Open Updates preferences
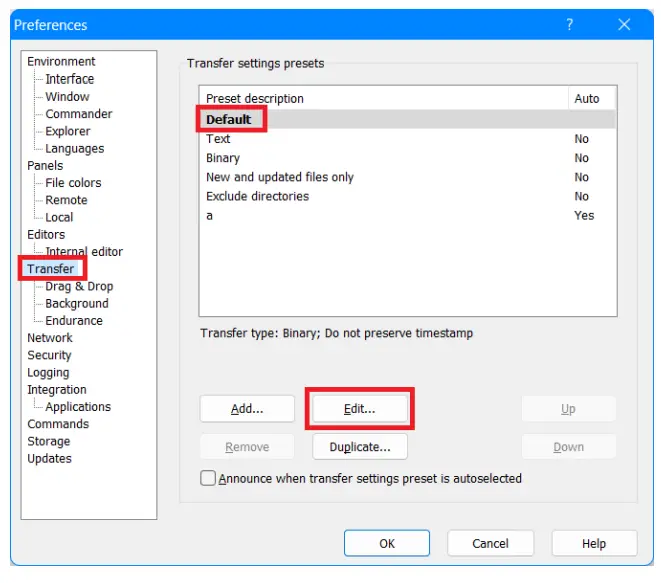661x583 pixels. (x=49, y=459)
